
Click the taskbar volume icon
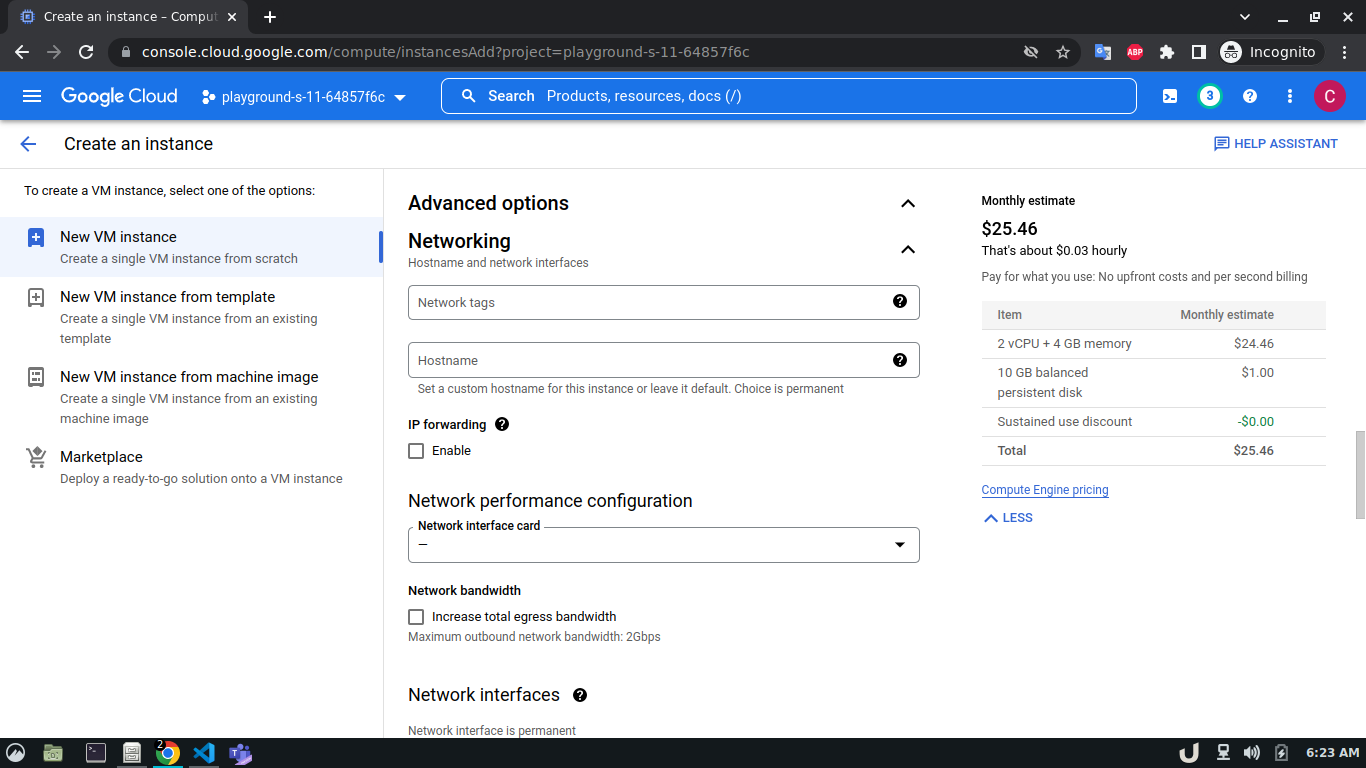1251,753
